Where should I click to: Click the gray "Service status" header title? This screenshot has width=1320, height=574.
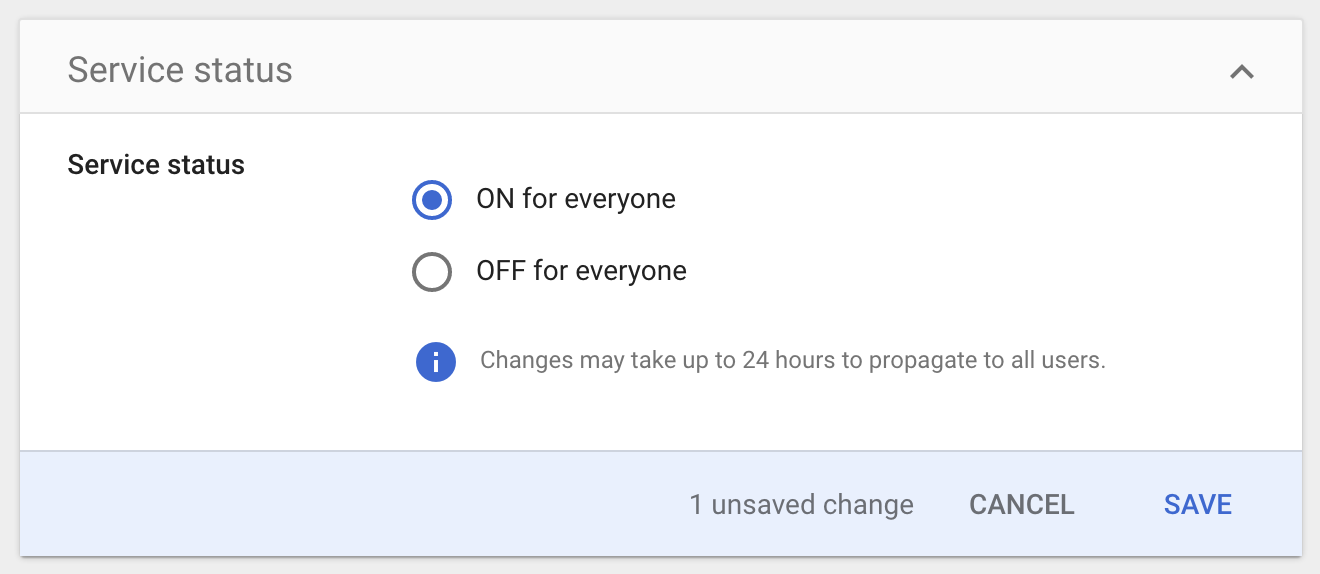180,71
